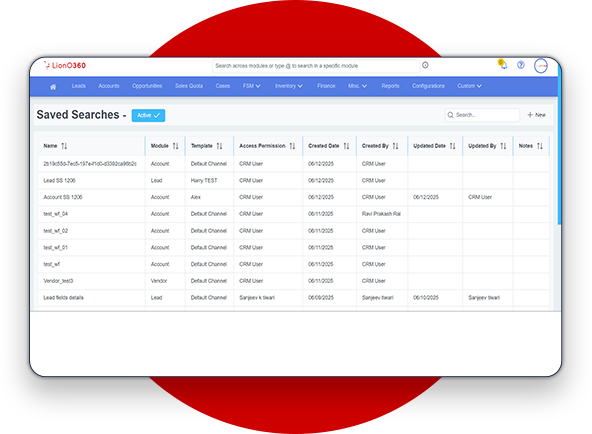Focus the global module search box
The height and width of the screenshot is (434, 592).
point(316,66)
